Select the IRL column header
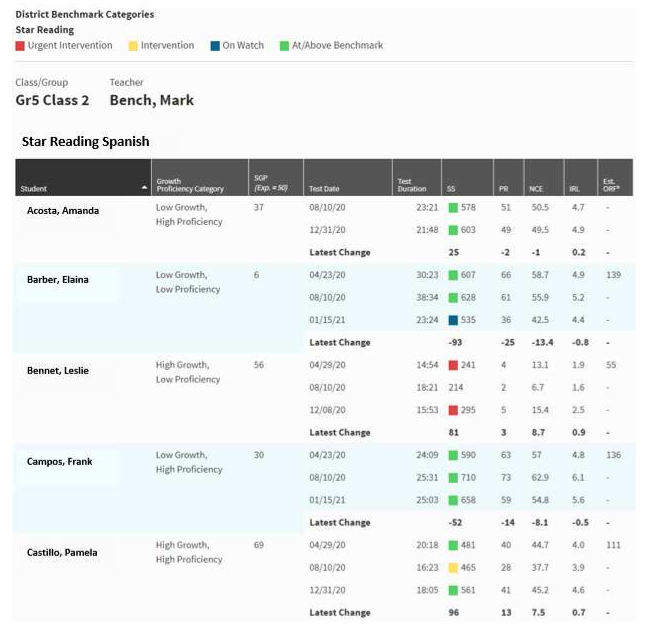 581,177
